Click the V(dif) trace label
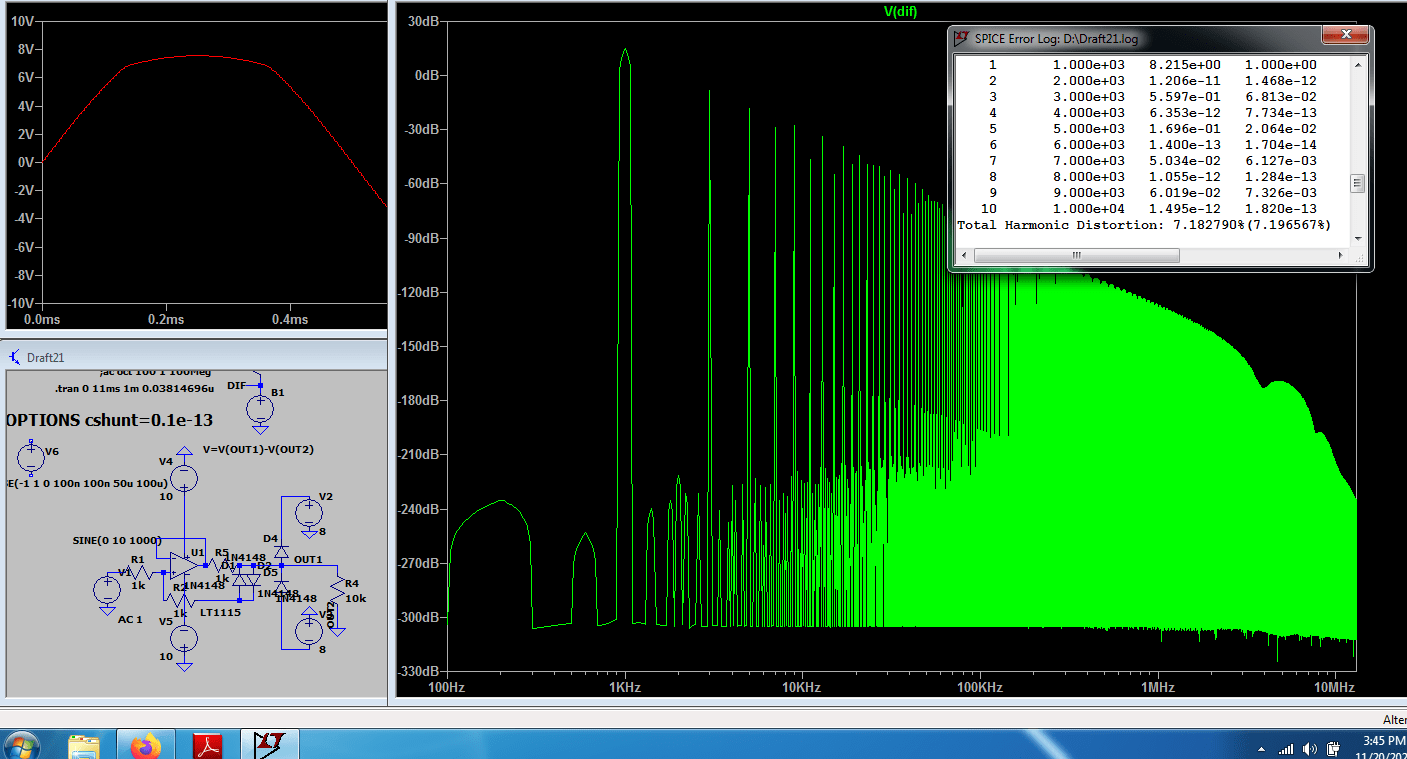The image size is (1407, 759). 900,11
